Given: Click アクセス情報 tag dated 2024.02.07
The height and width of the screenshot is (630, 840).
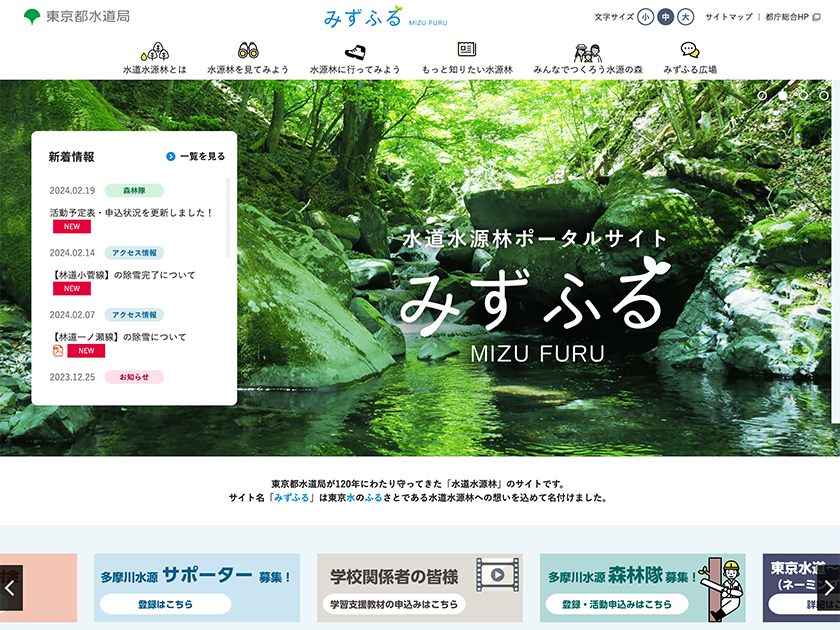Looking at the screenshot, I should (134, 314).
